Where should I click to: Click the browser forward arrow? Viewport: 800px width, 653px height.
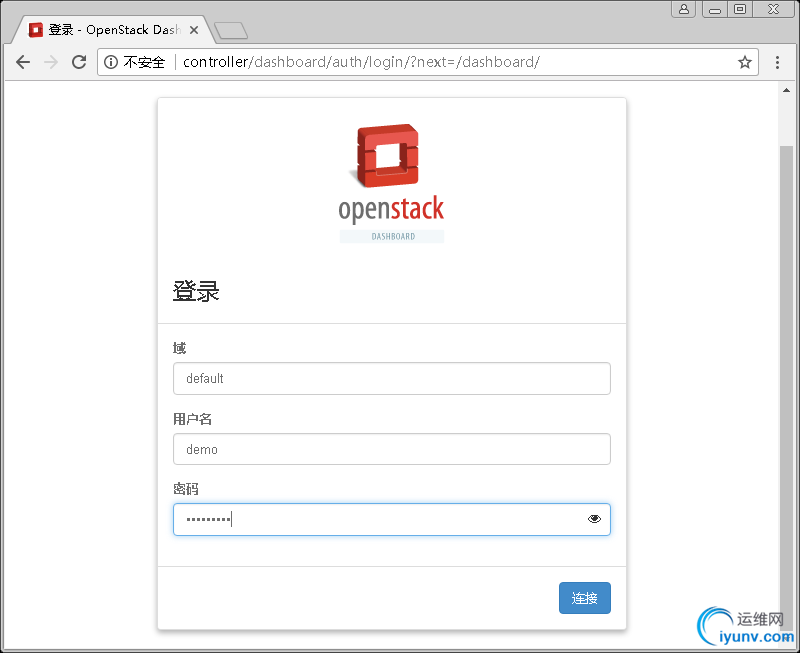click(x=51, y=62)
